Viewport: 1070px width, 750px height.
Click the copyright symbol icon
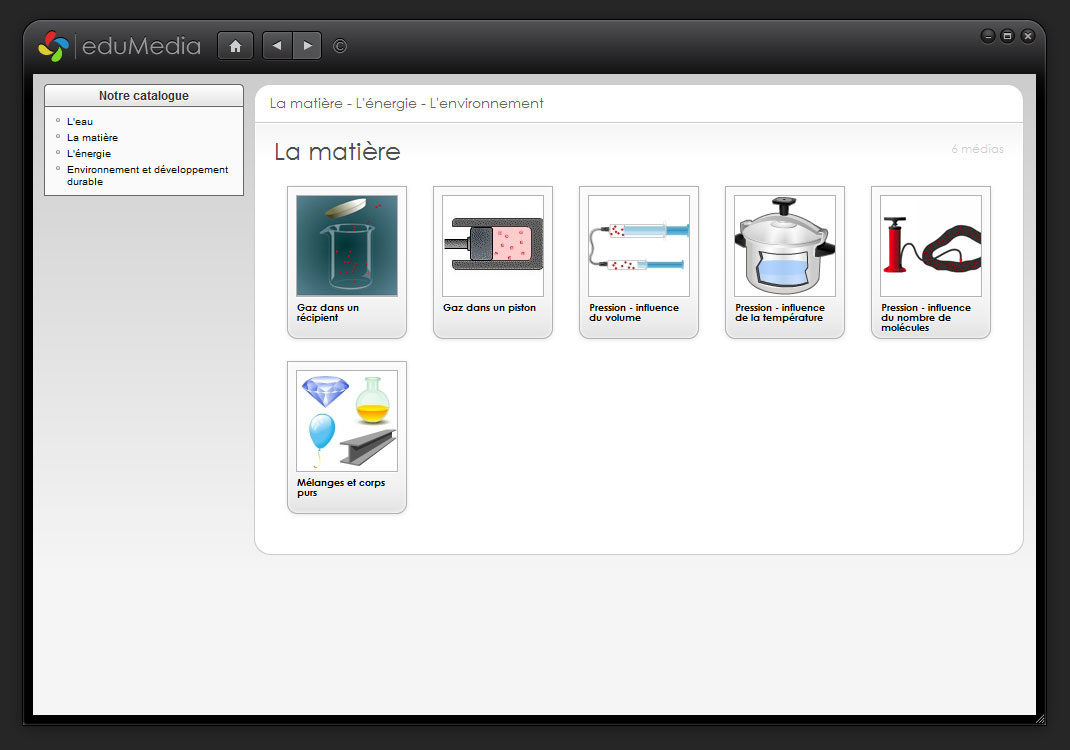pyautogui.click(x=340, y=46)
